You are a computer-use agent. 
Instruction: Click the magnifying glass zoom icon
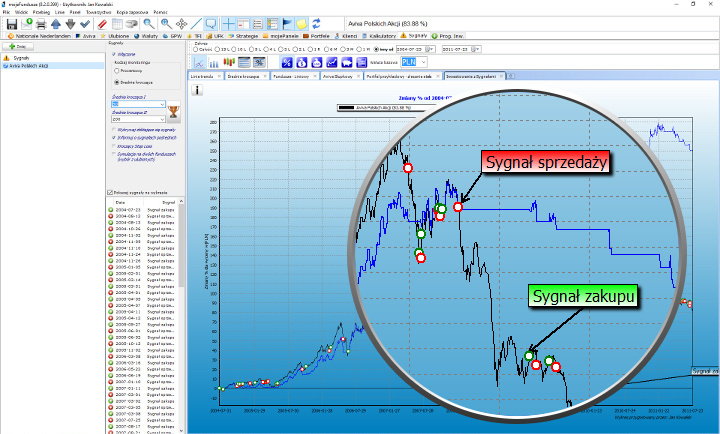(x=149, y=22)
